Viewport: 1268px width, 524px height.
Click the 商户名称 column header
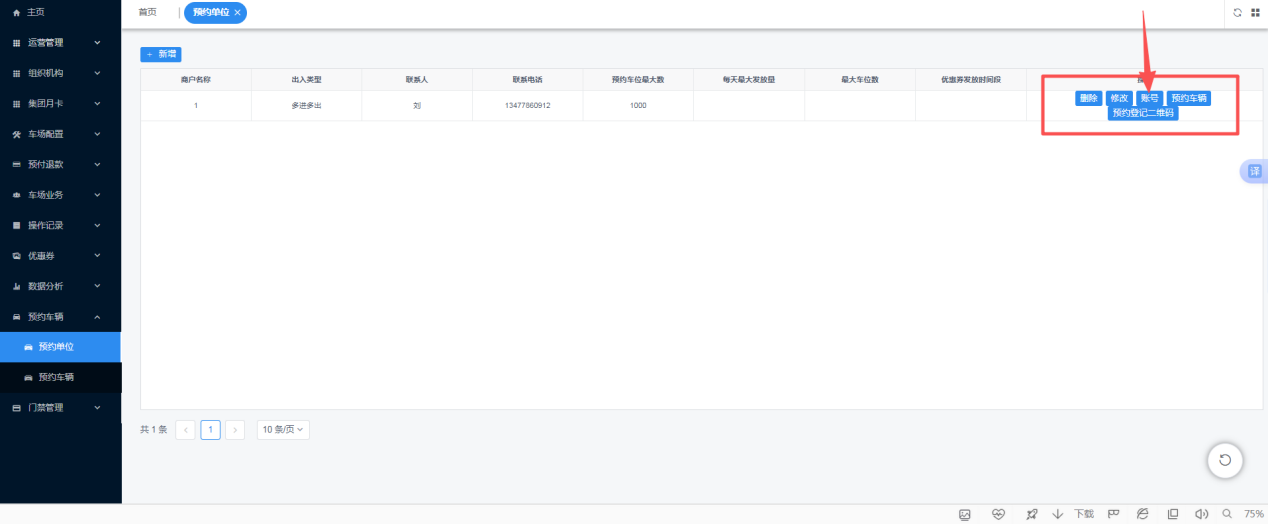196,79
